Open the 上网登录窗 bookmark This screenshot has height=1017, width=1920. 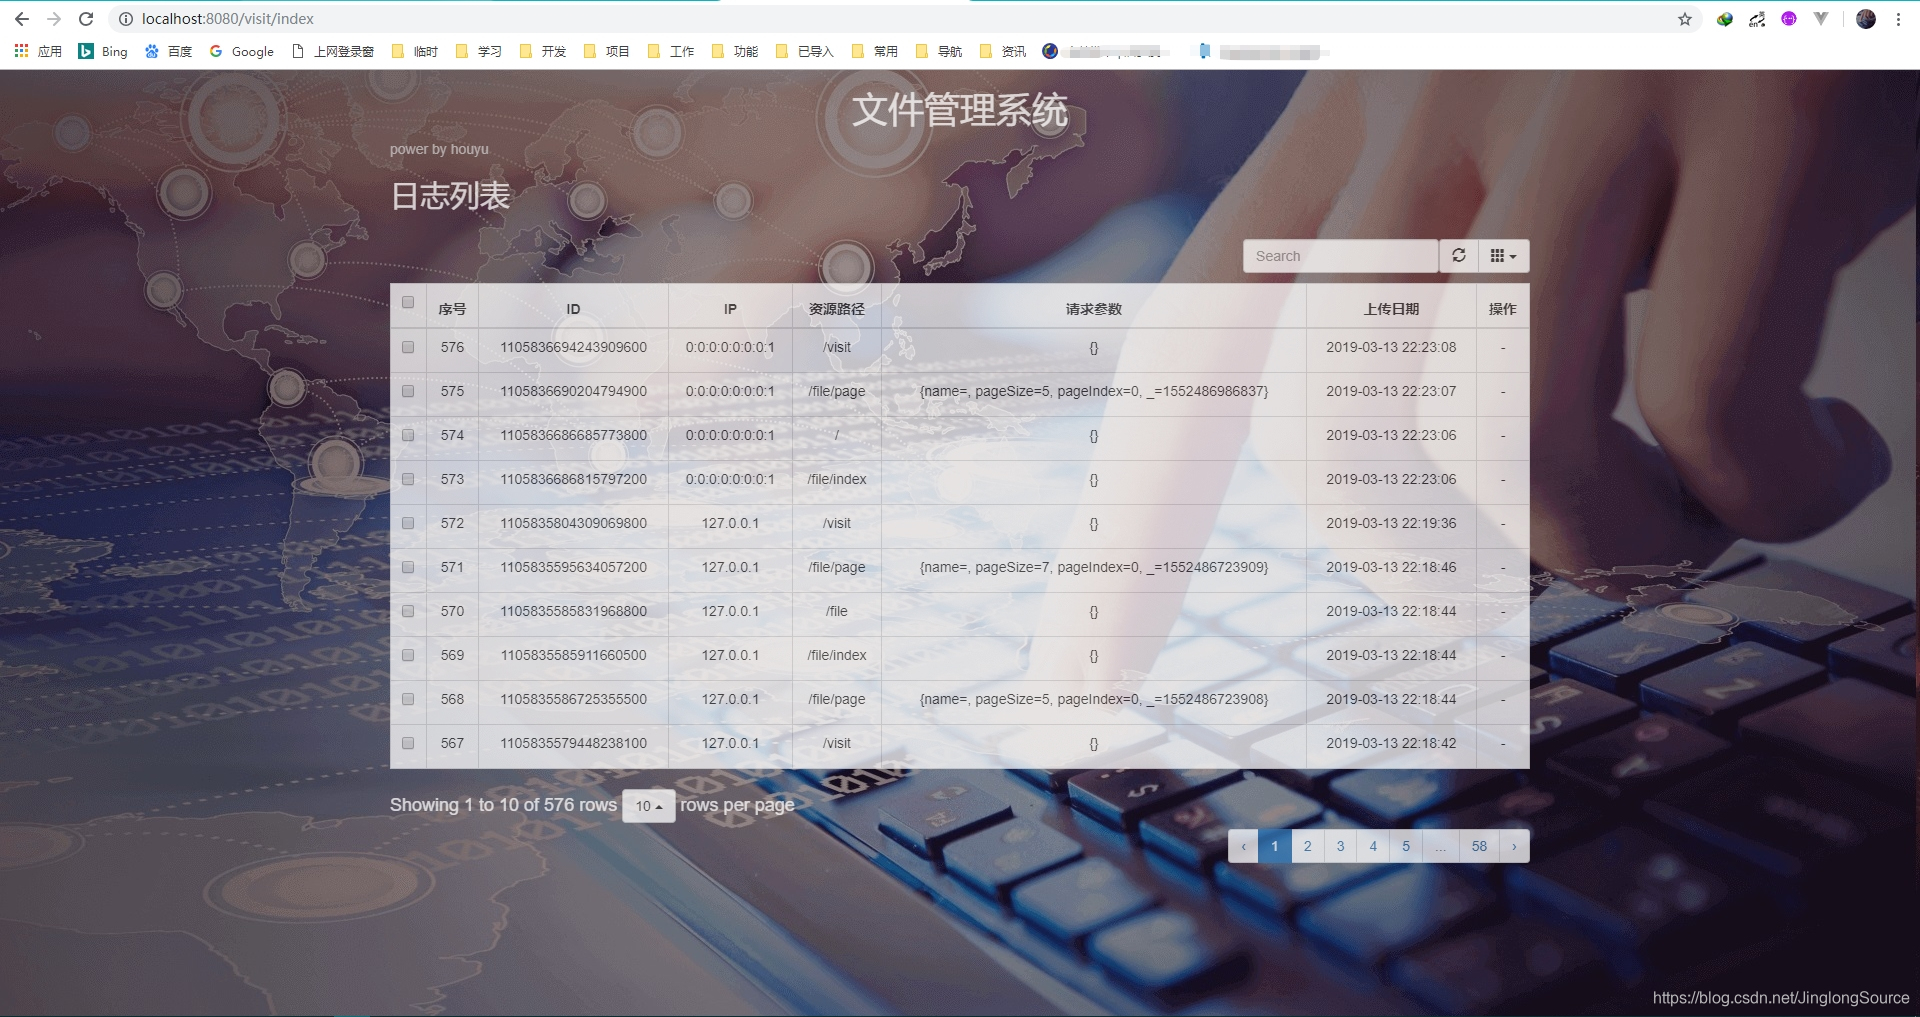333,51
